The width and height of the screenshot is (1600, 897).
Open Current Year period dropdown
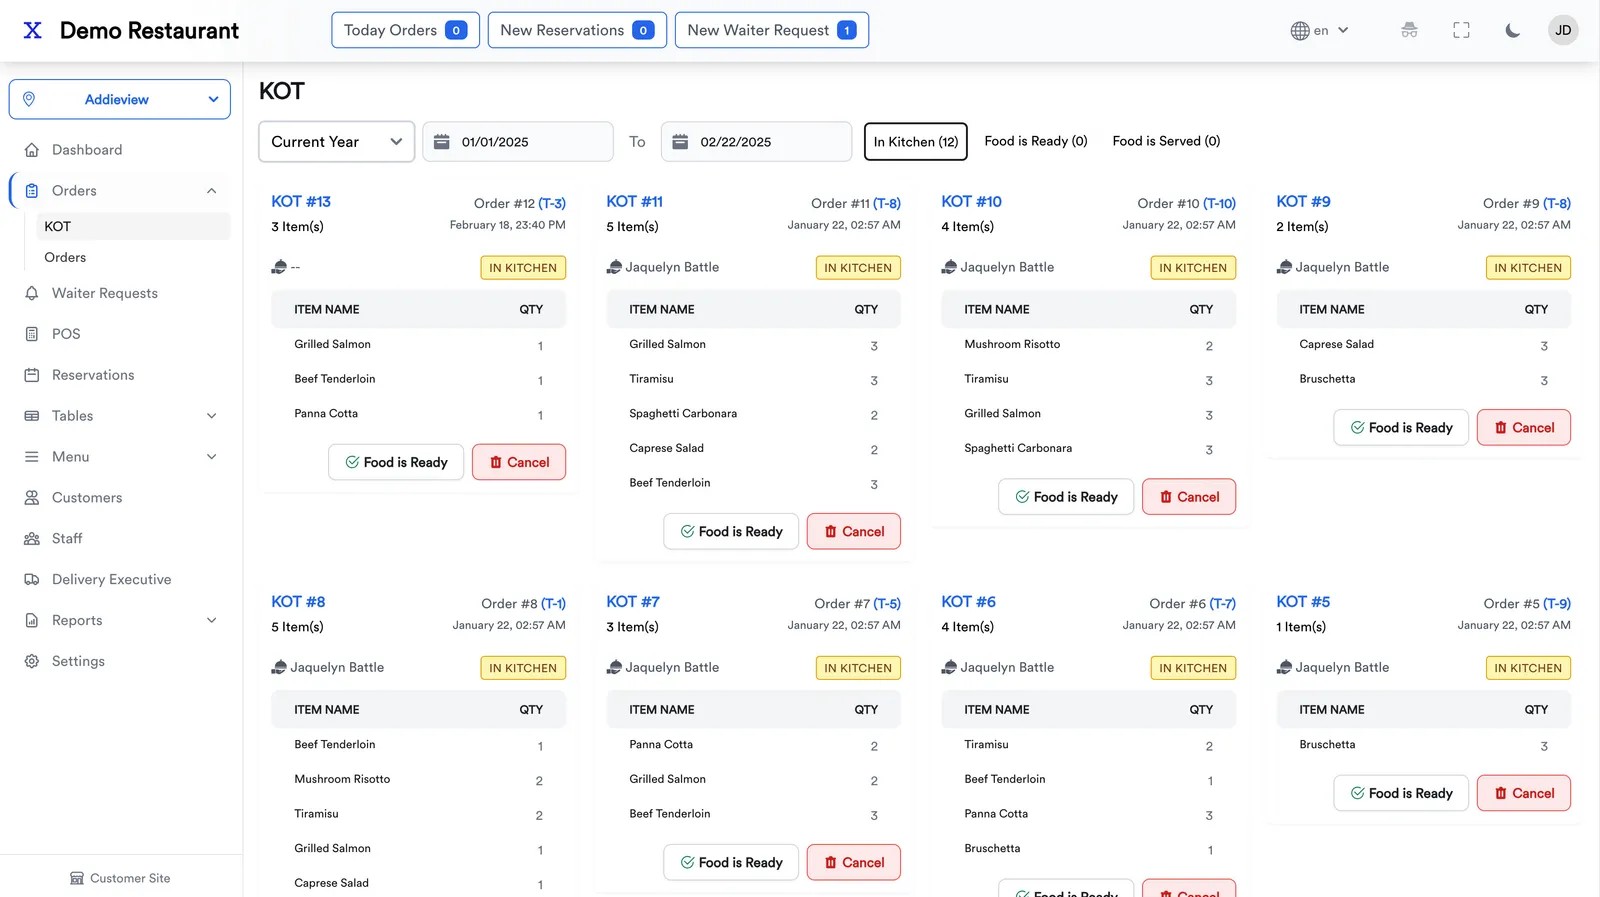pyautogui.click(x=336, y=142)
